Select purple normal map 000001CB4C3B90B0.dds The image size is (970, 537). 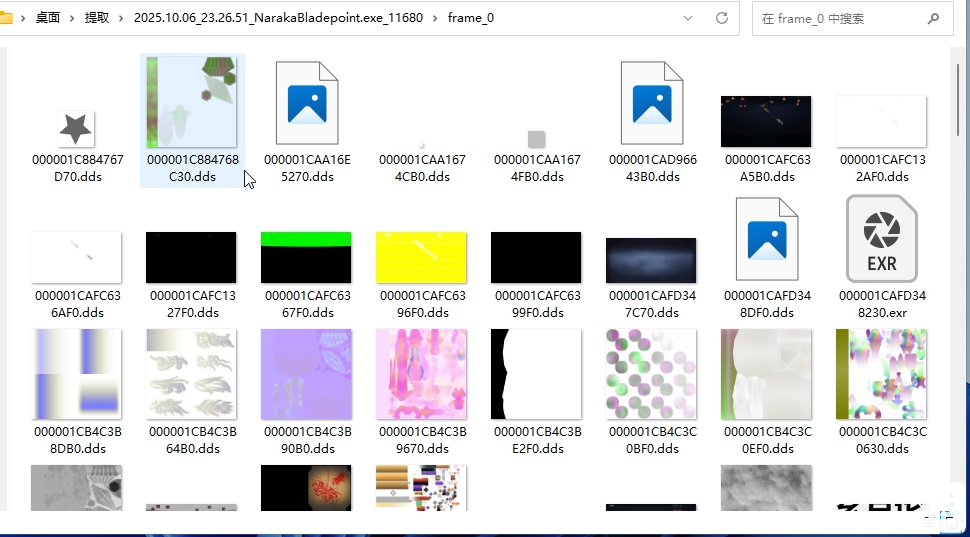[306, 374]
